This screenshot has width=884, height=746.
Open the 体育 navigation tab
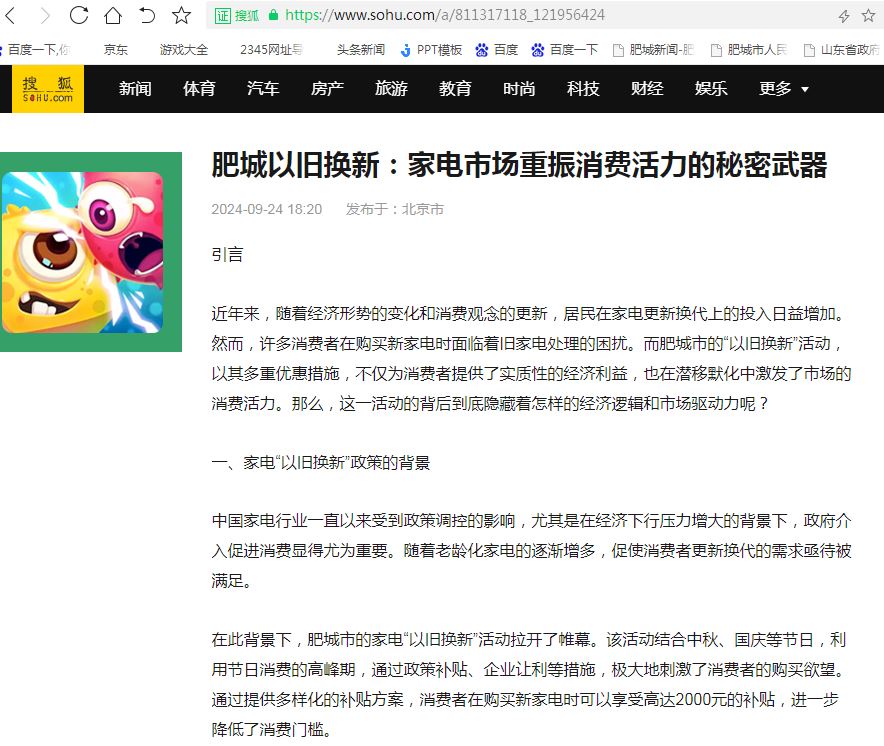(199, 89)
